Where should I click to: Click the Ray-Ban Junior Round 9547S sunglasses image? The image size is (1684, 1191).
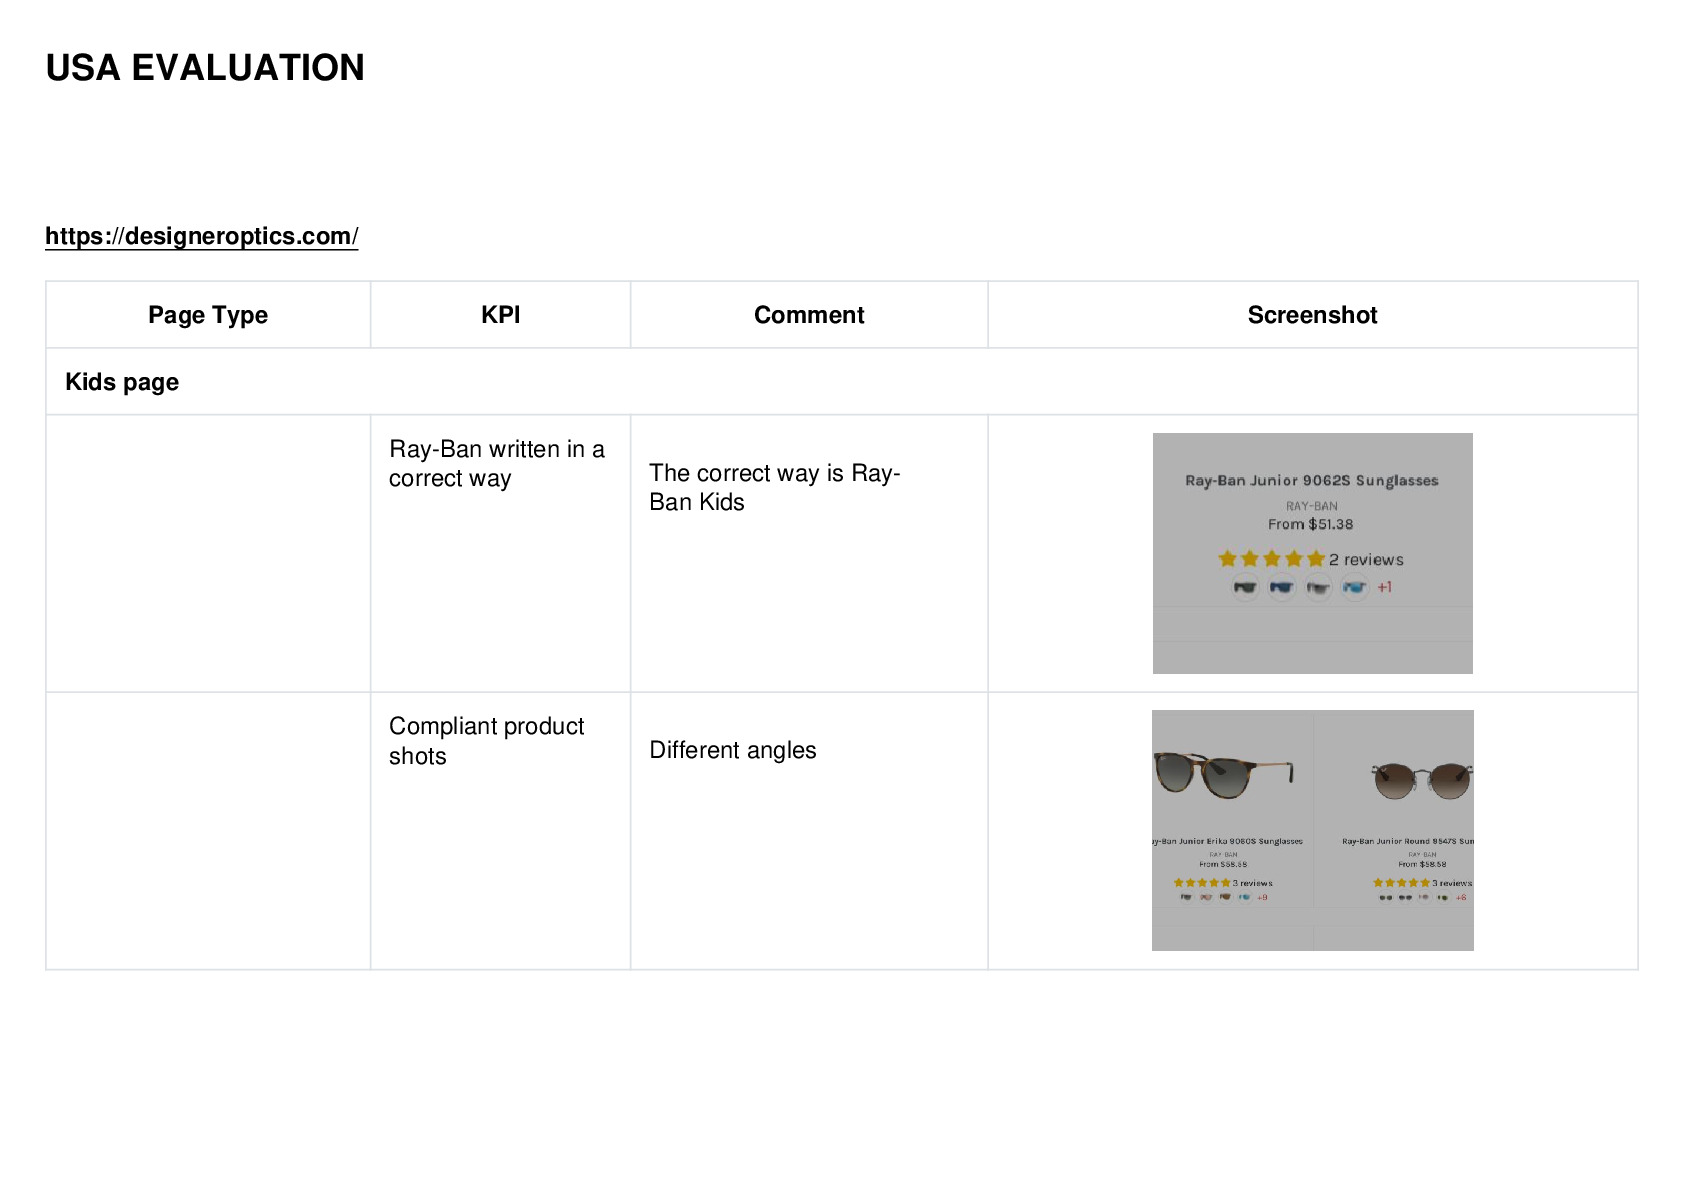pos(1422,780)
